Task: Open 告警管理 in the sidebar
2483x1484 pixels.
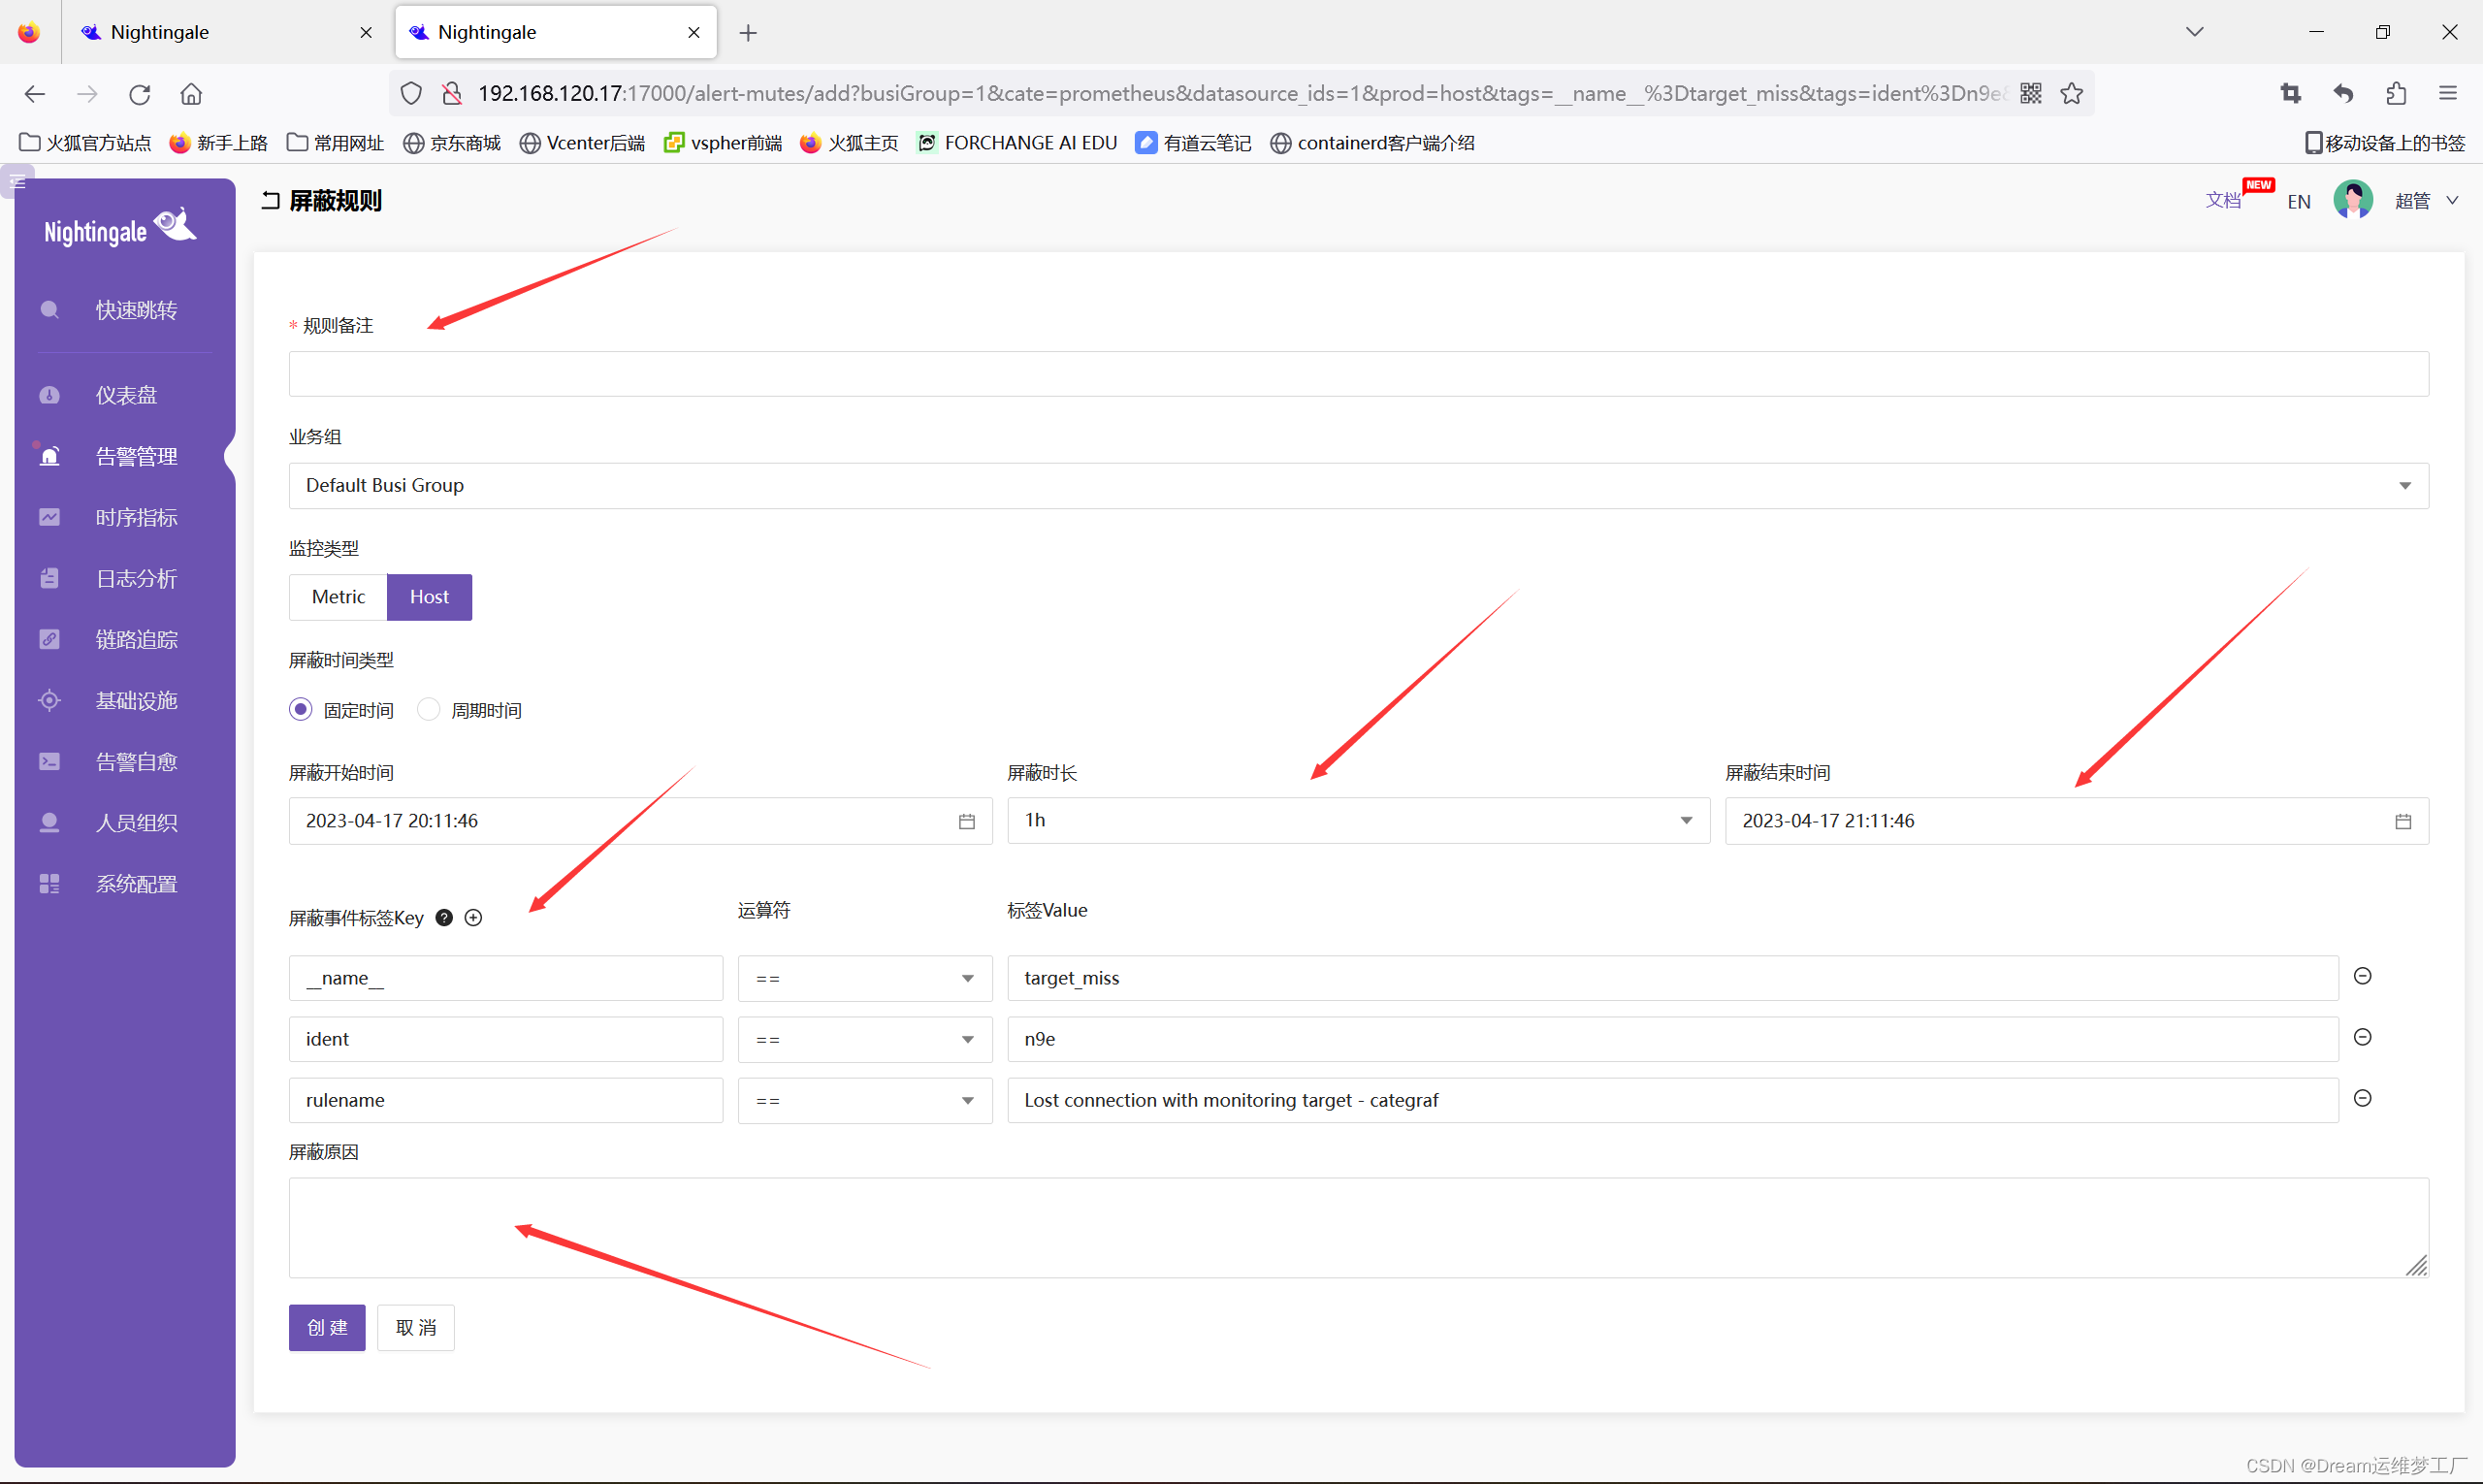Action: pyautogui.click(x=136, y=457)
